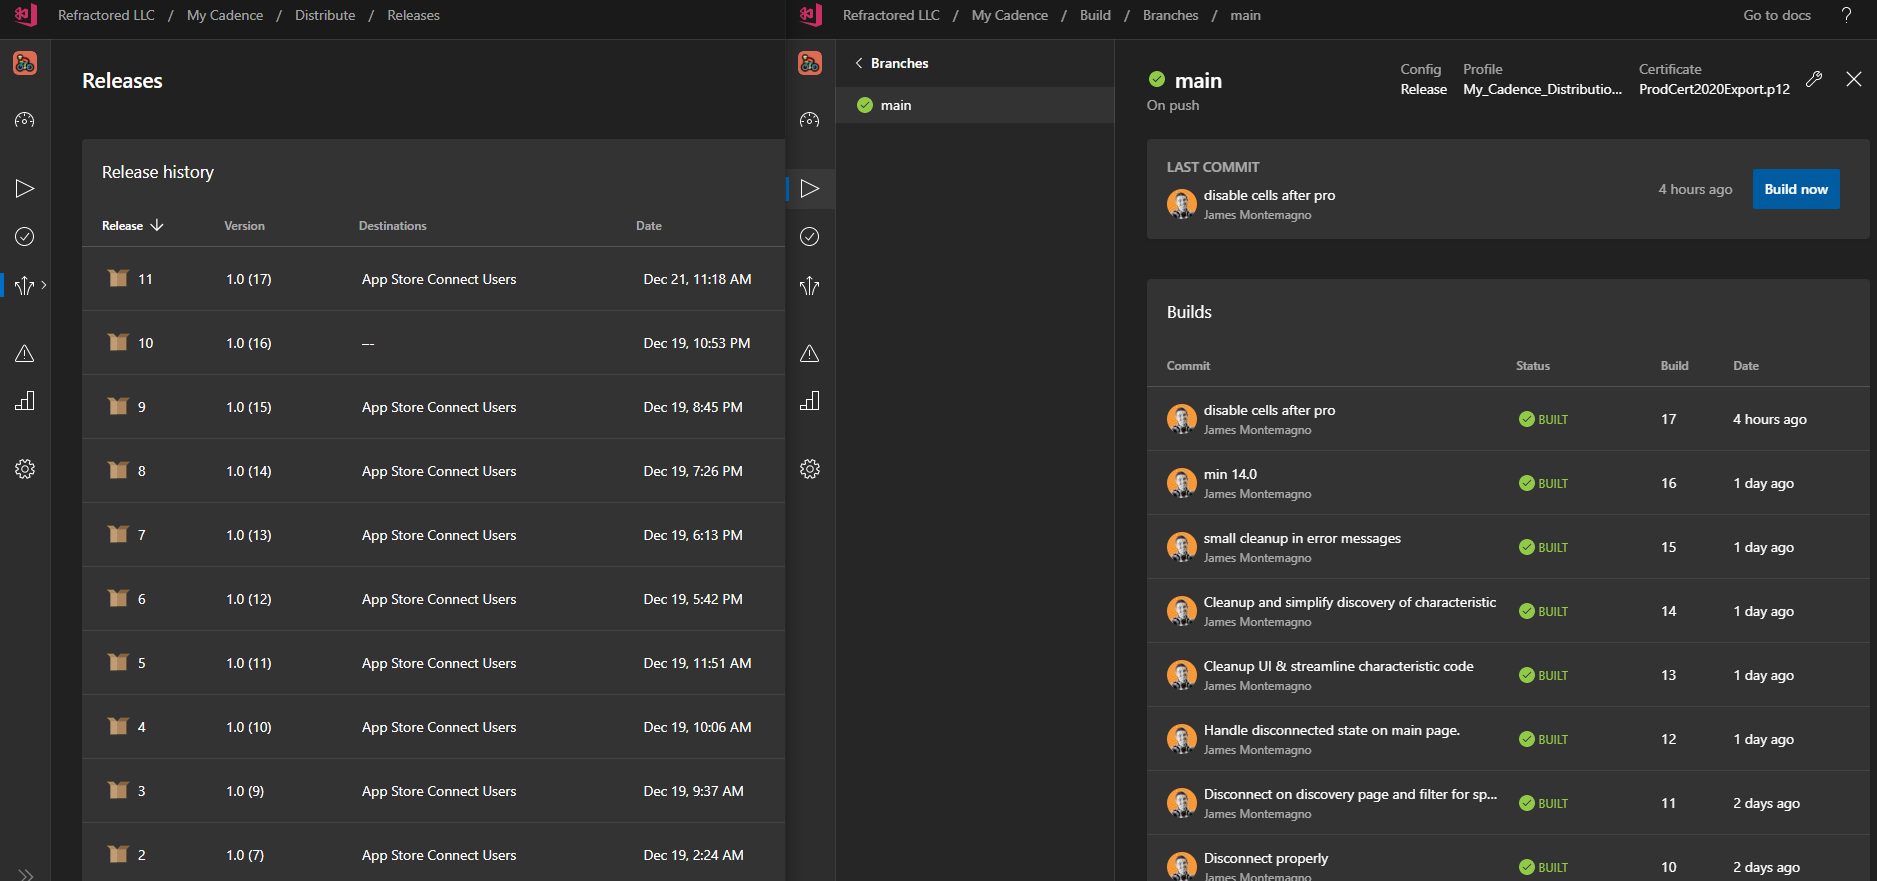This screenshot has width=1877, height=881.
Task: Click package icon of release 10
Action: 118,342
